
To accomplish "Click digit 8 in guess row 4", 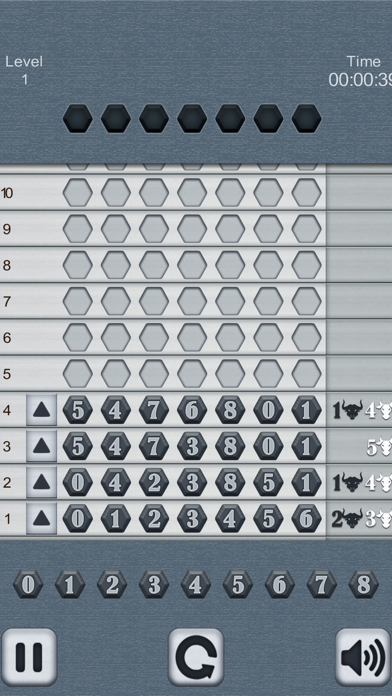I will tap(230, 410).
